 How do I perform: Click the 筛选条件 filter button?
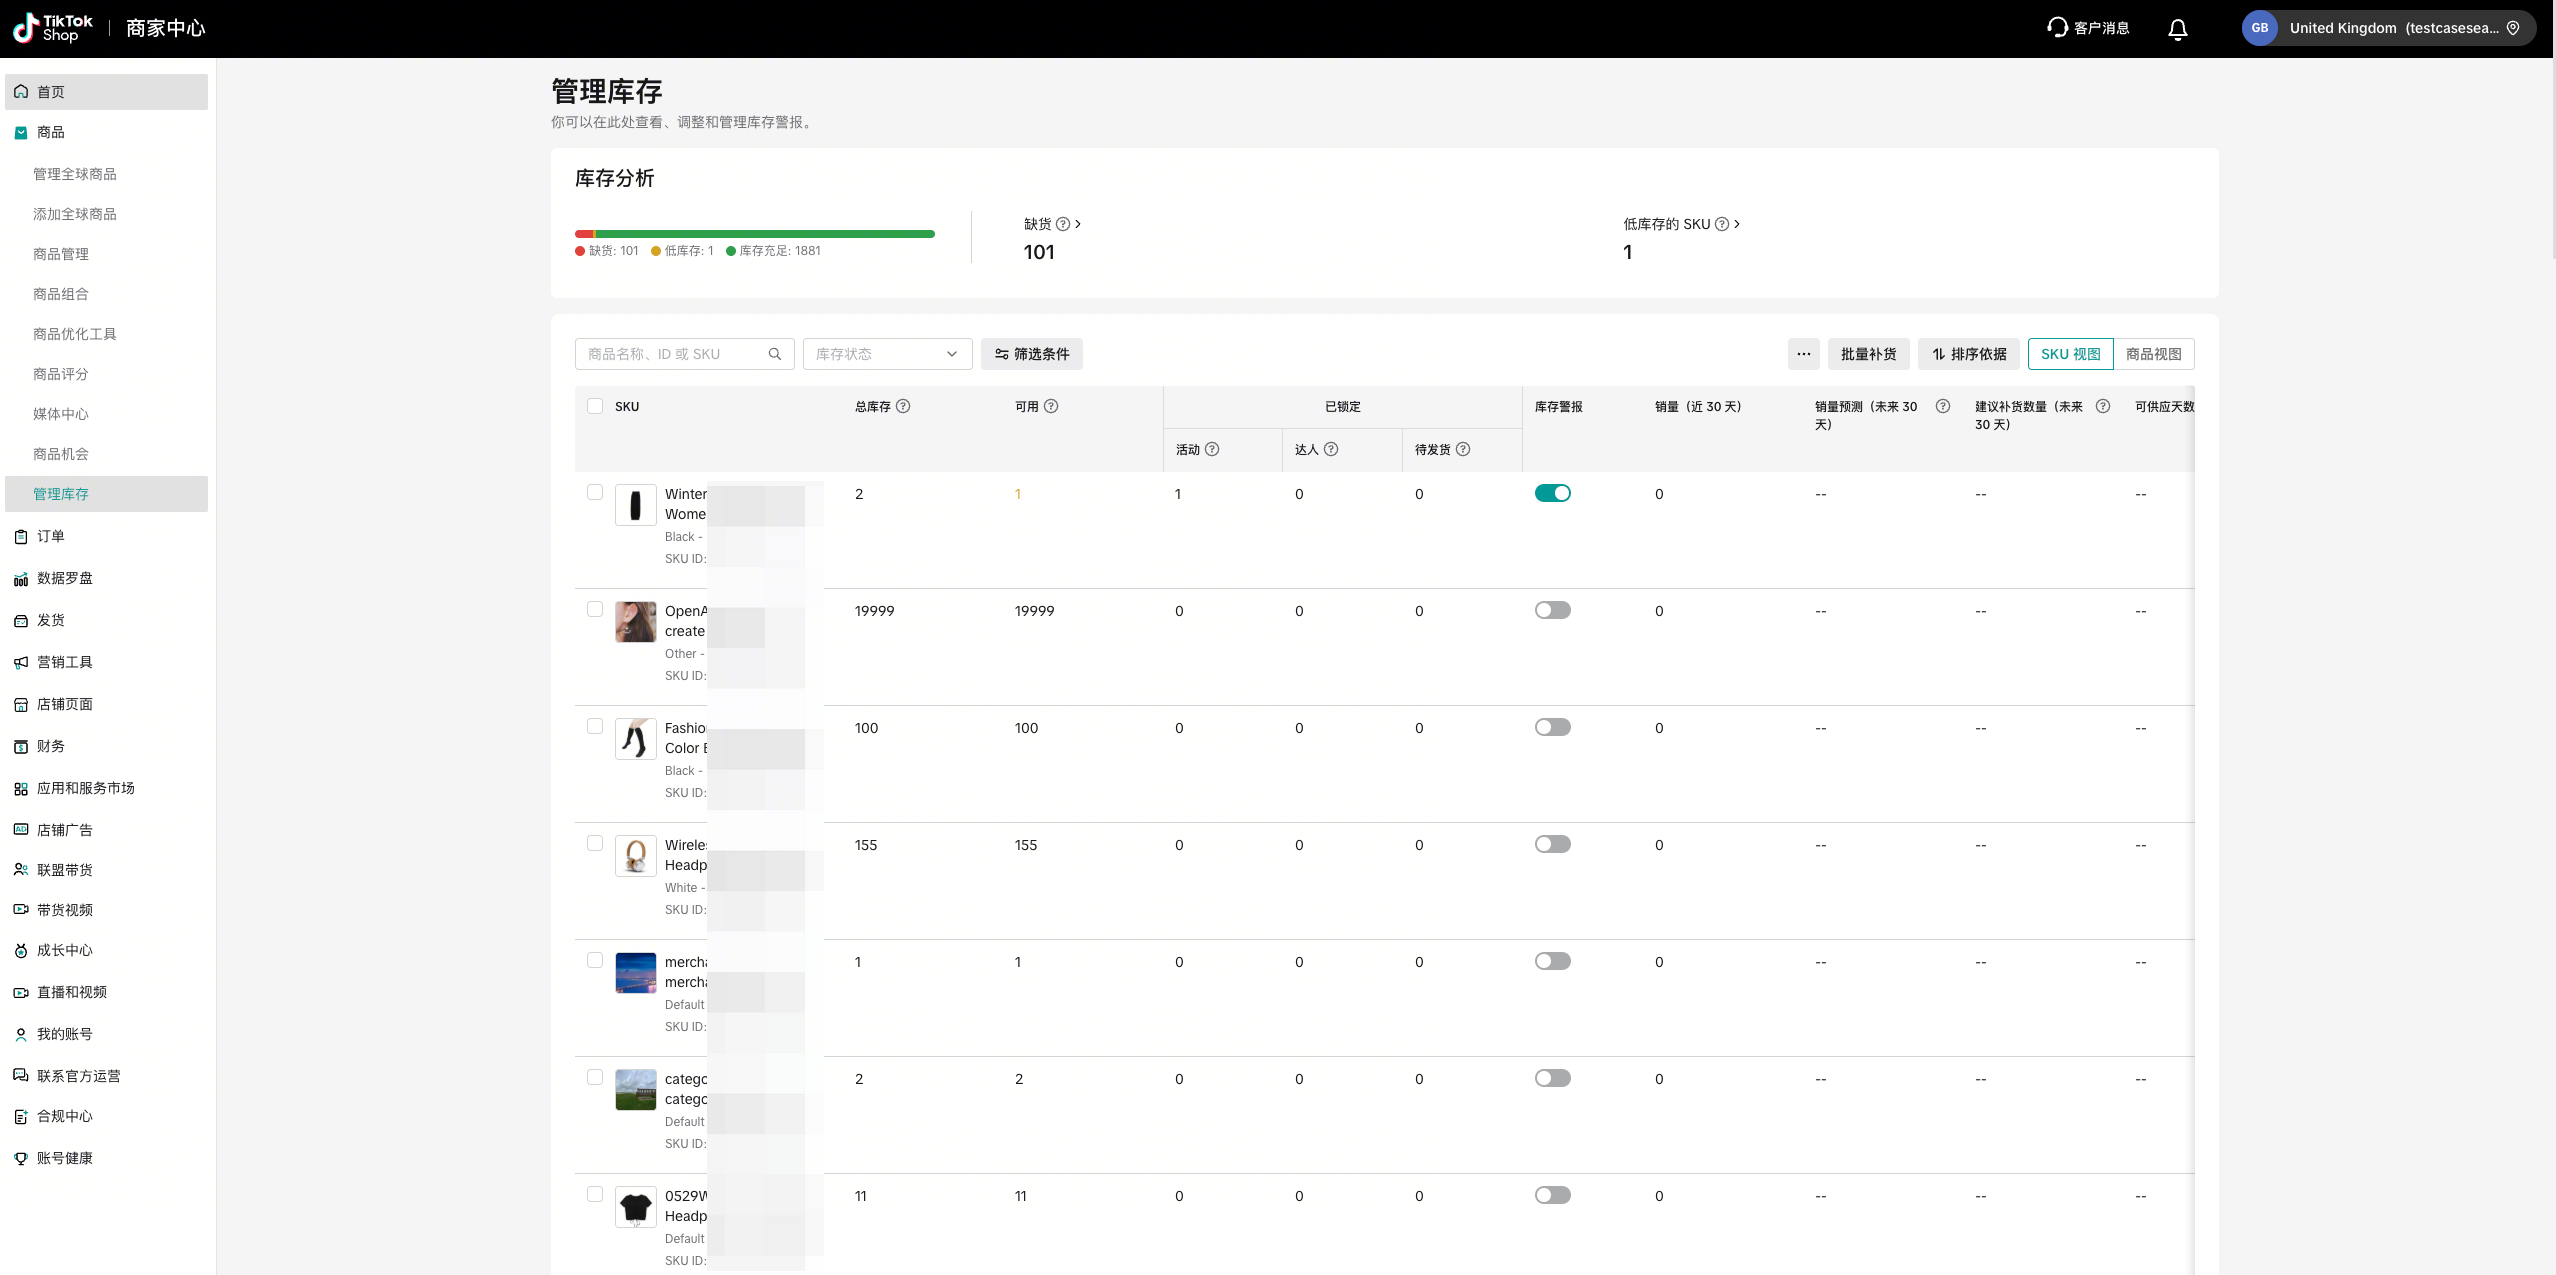point(1031,354)
